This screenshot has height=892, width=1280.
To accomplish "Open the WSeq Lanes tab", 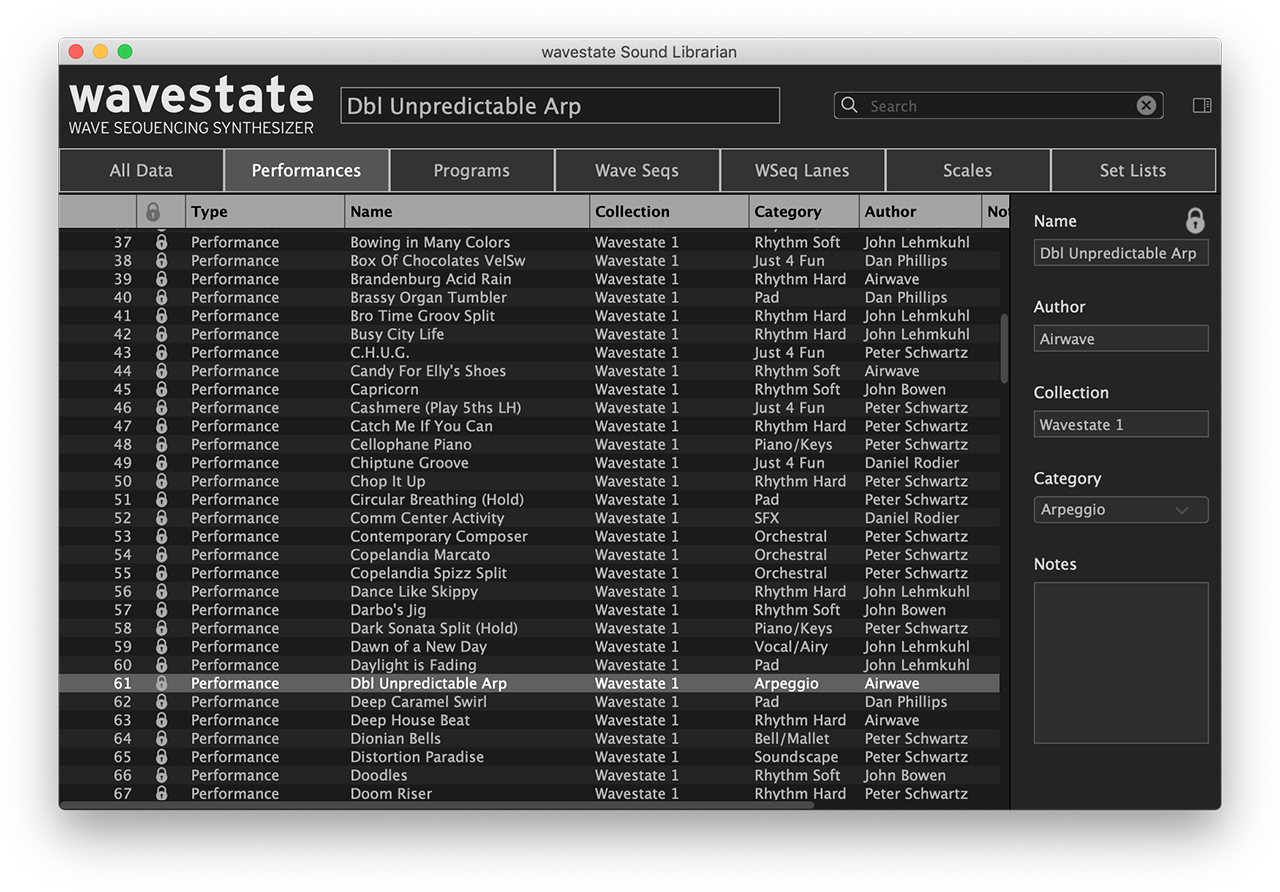I will 802,170.
